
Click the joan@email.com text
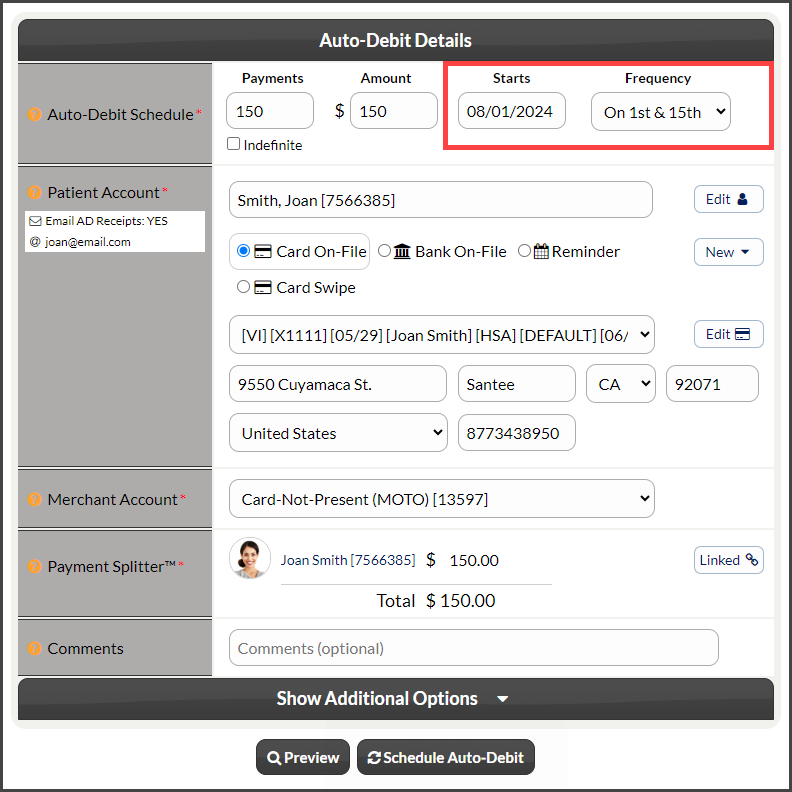click(87, 242)
